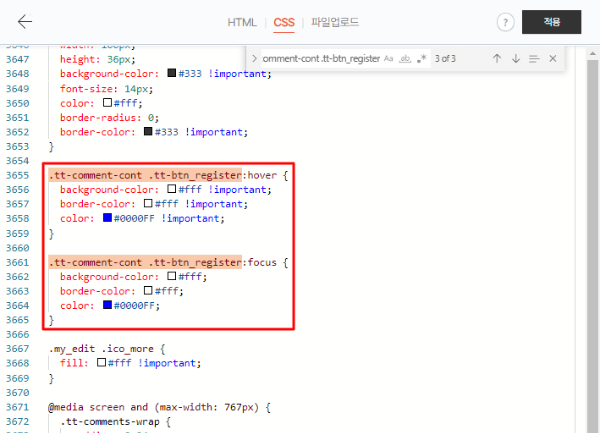
Task: Open background-color swatch on line 3662
Action: pos(172,276)
